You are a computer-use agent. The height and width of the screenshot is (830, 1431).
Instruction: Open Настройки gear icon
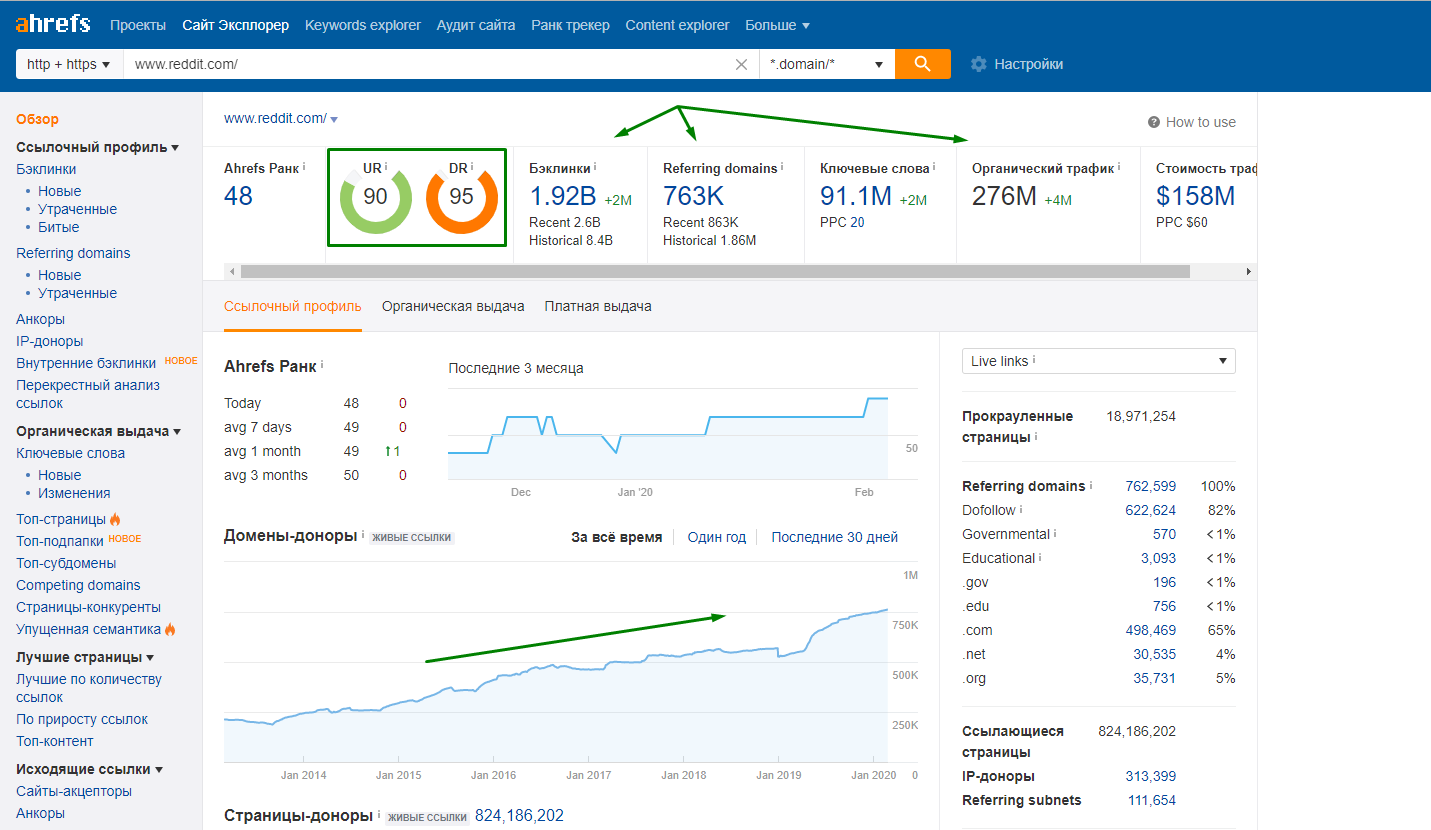tap(979, 64)
